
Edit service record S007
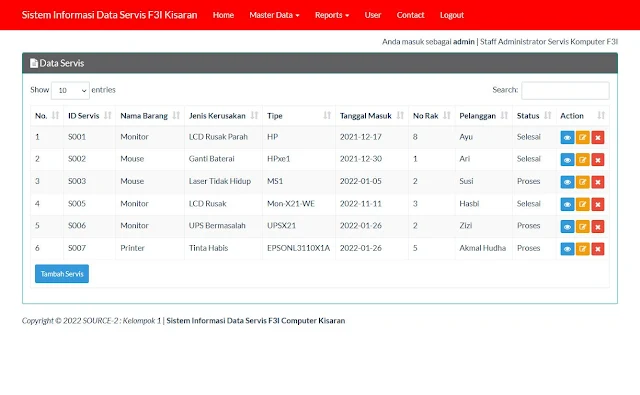(583, 249)
